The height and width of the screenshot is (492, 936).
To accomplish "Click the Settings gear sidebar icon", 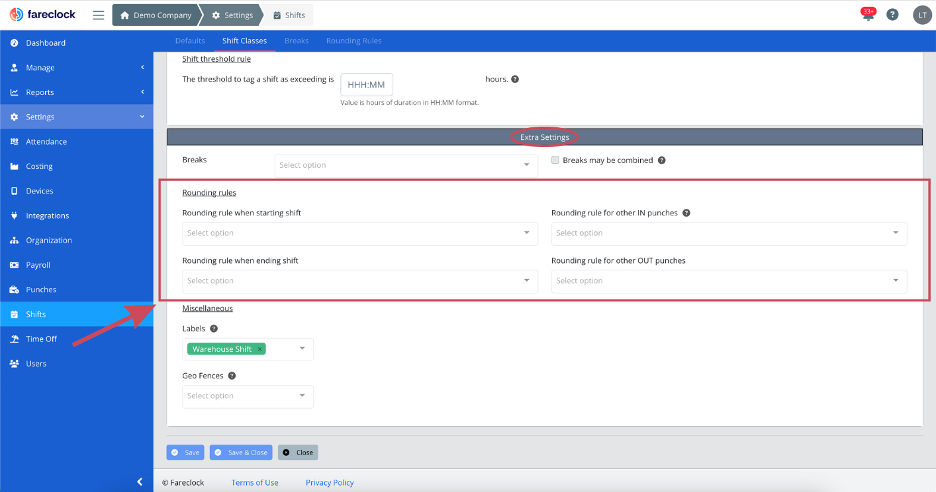I will click(14, 117).
